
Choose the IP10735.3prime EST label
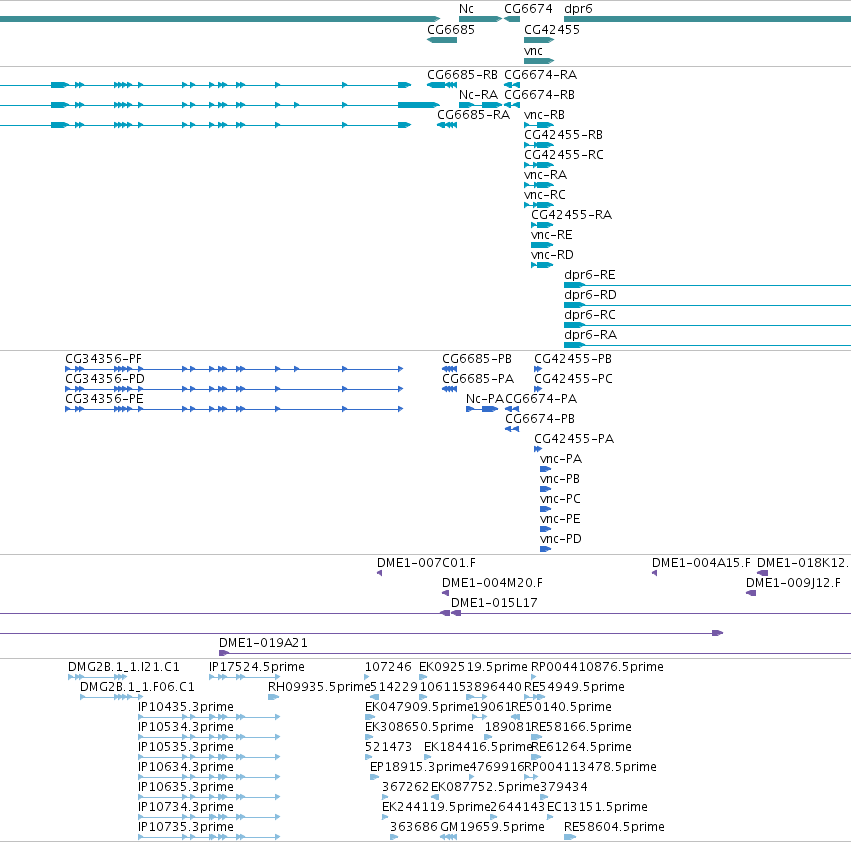(x=186, y=827)
